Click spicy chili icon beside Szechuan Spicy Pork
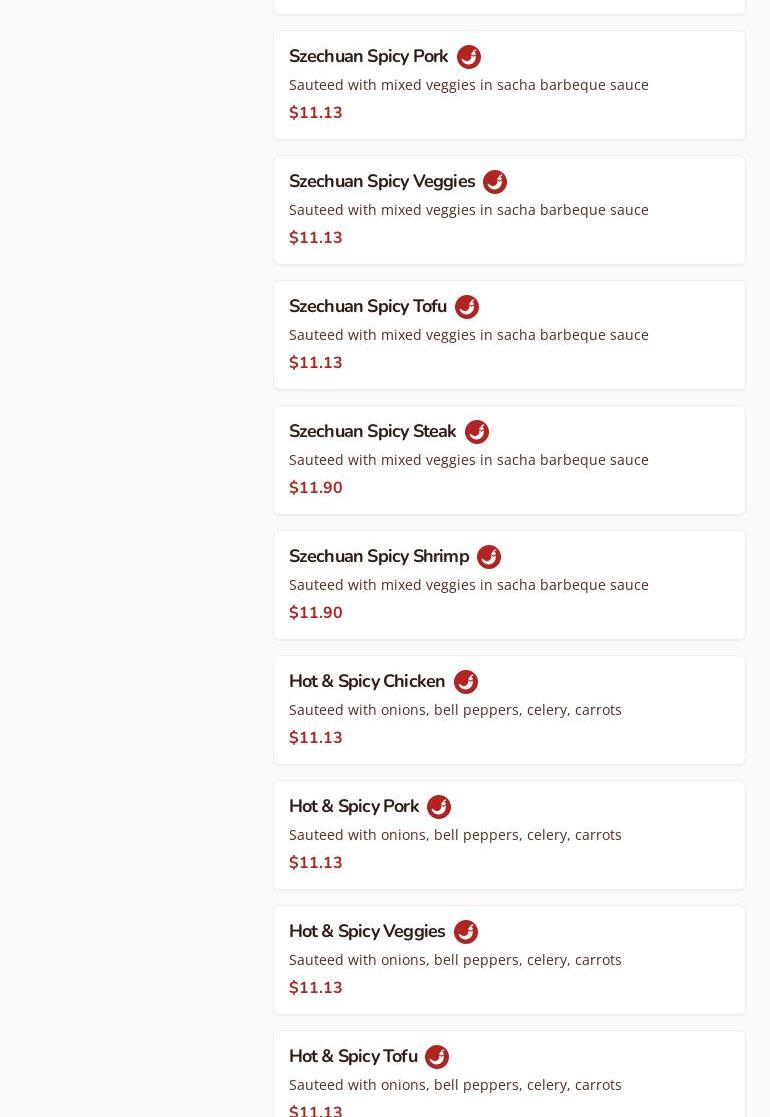This screenshot has width=770, height=1117. click(469, 57)
